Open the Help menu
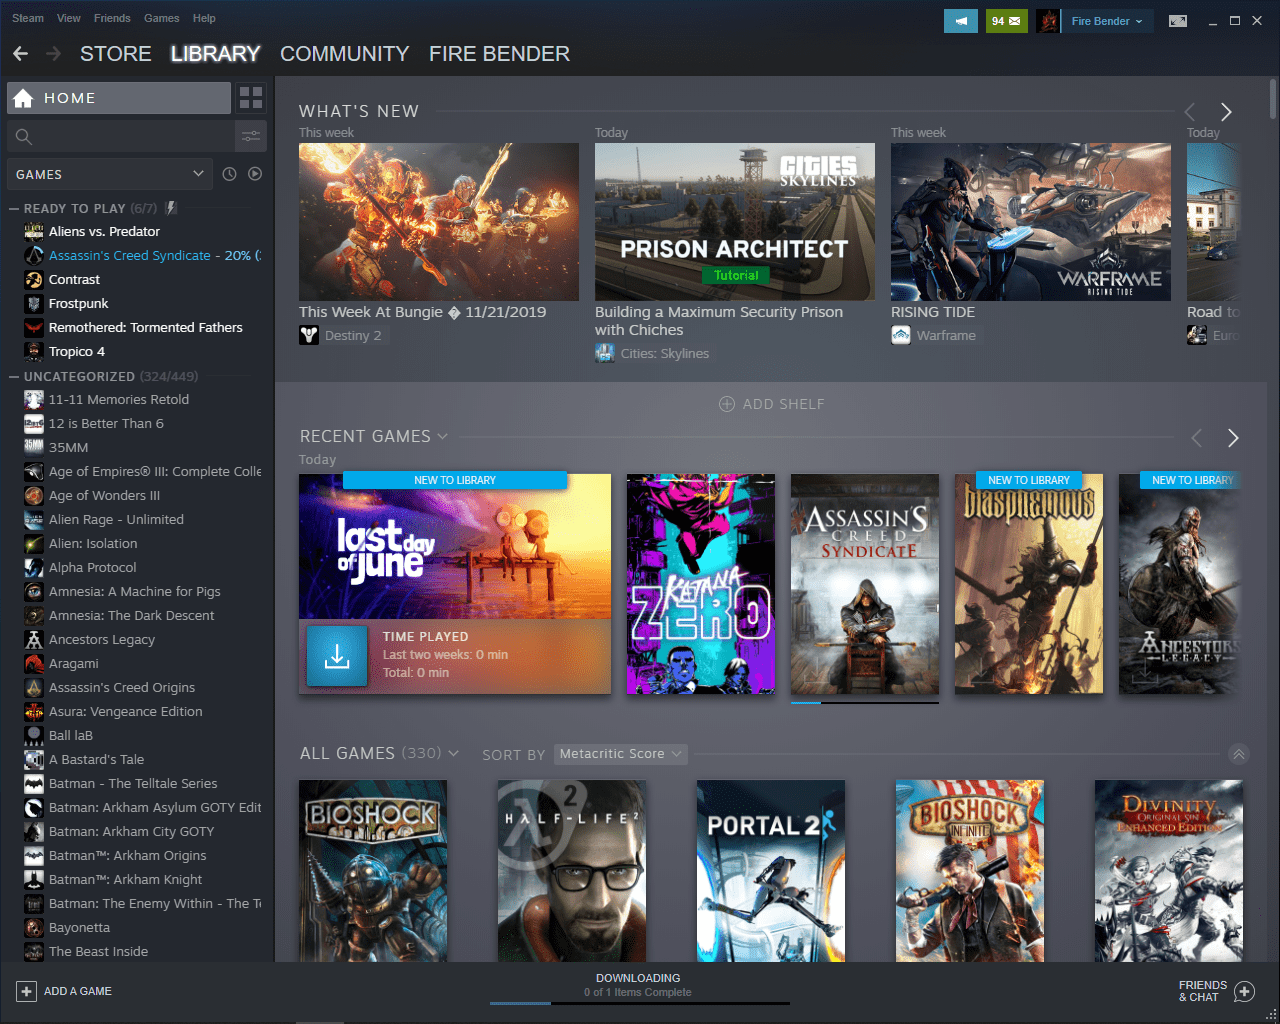 pyautogui.click(x=204, y=18)
